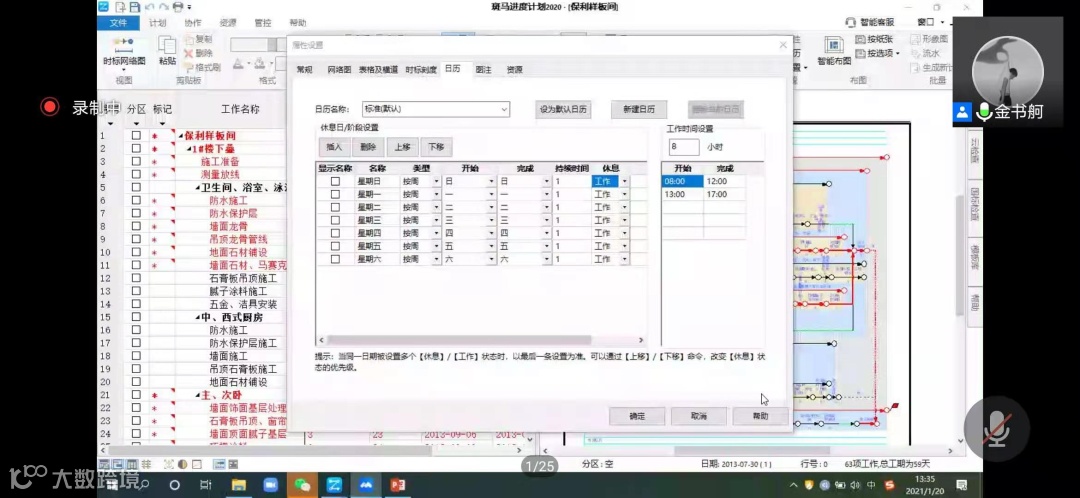1080x498 pixels.
Task: Tick 分区 checkbox for row 1 保利样板间
Action: 136,136
